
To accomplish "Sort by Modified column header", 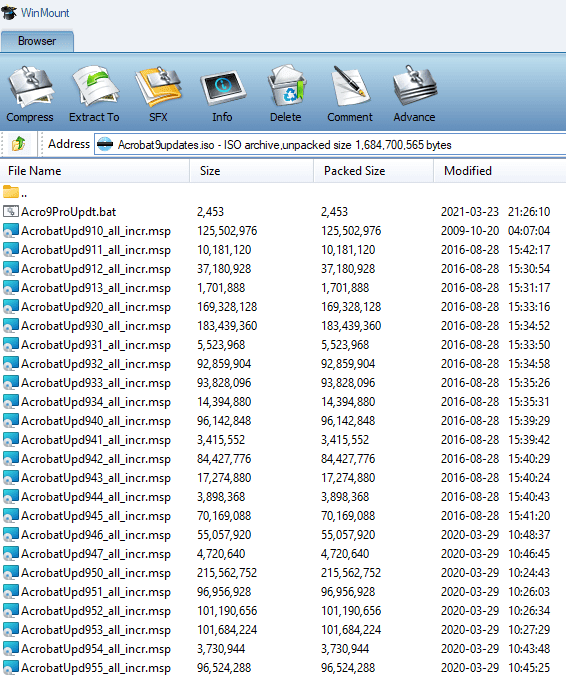I will coord(500,171).
